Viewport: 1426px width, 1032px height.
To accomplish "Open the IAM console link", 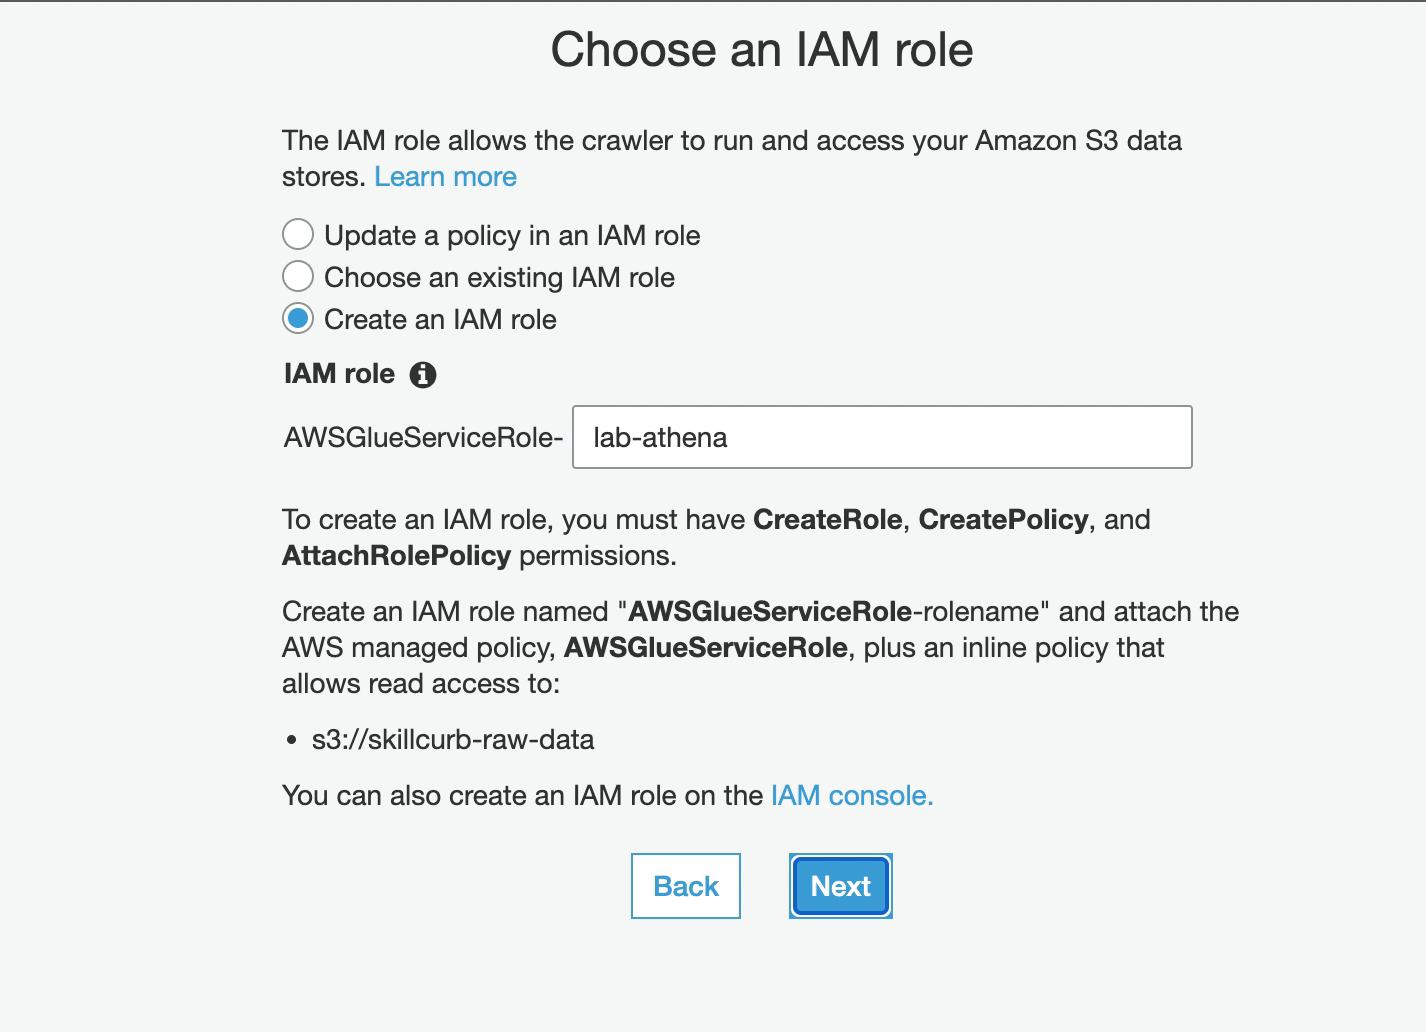I will 851,796.
